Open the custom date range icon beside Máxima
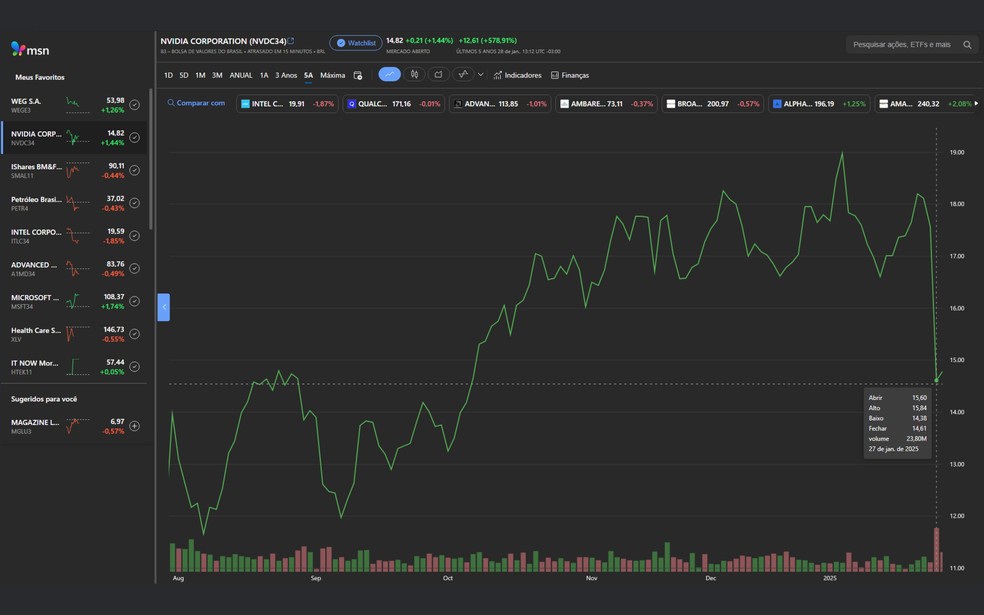Viewport: 984px width, 615px height. click(357, 74)
